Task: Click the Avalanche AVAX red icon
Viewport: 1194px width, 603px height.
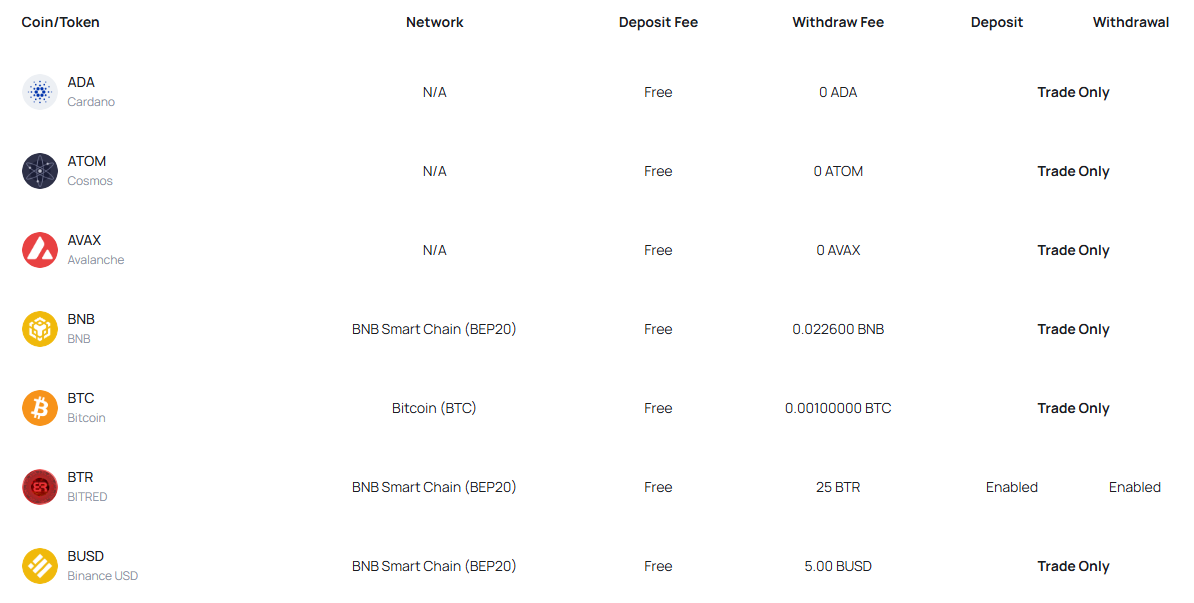Action: pyautogui.click(x=40, y=250)
